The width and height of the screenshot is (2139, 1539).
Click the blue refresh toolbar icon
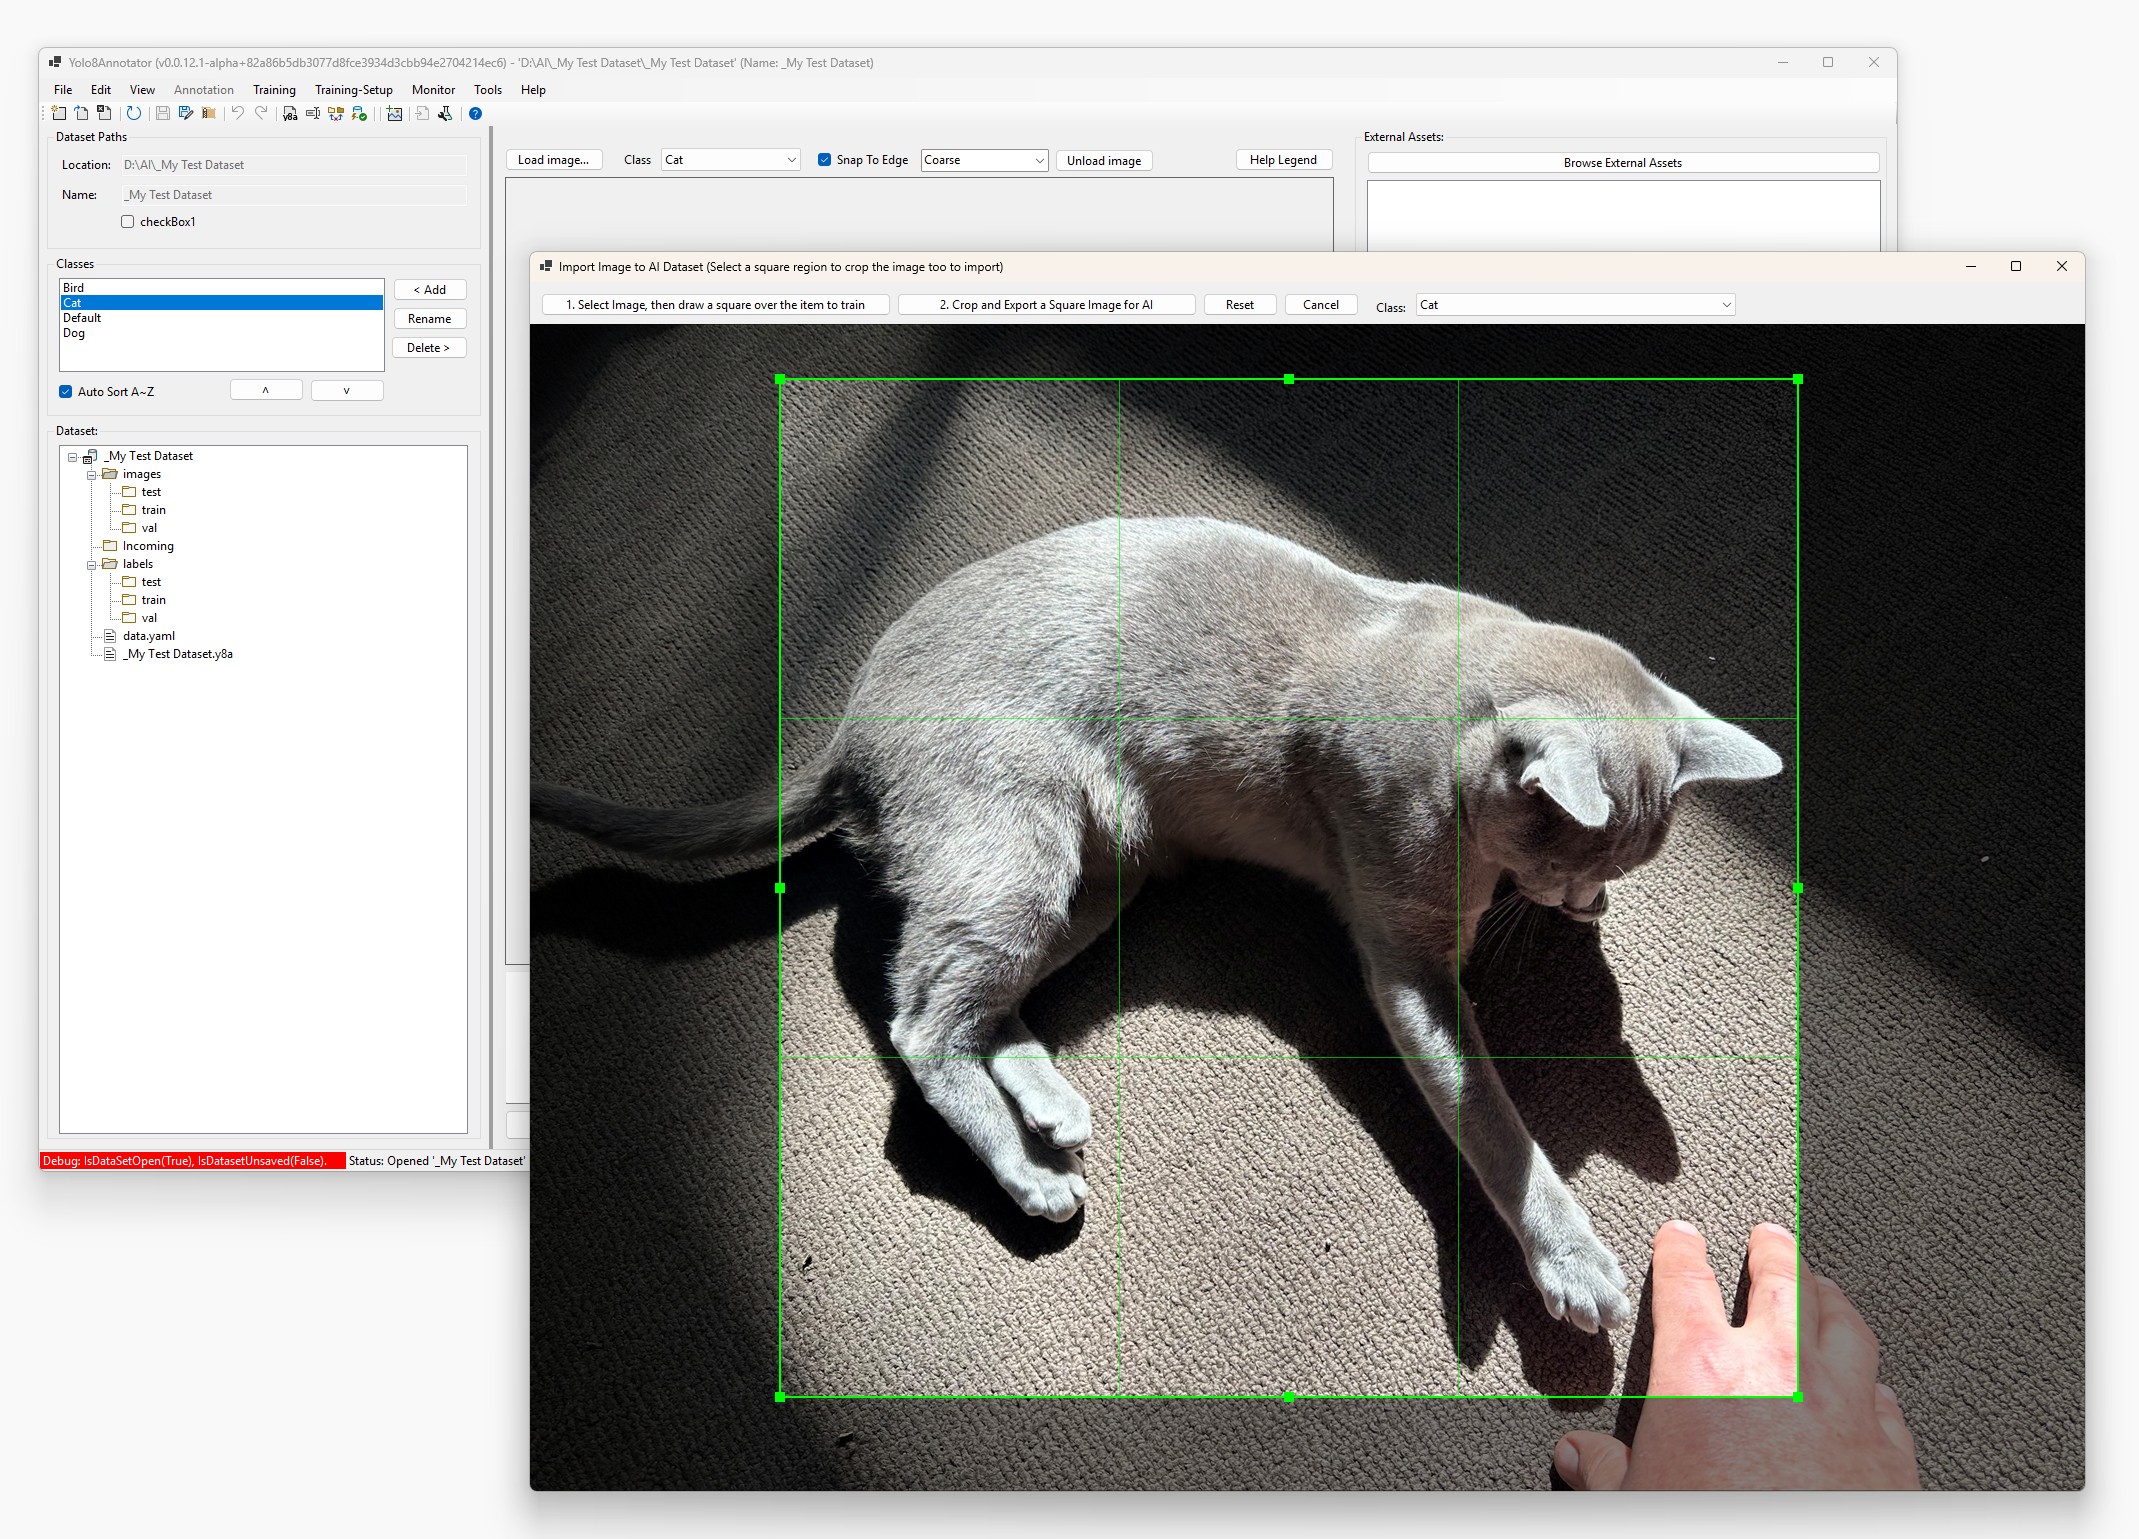coord(134,113)
